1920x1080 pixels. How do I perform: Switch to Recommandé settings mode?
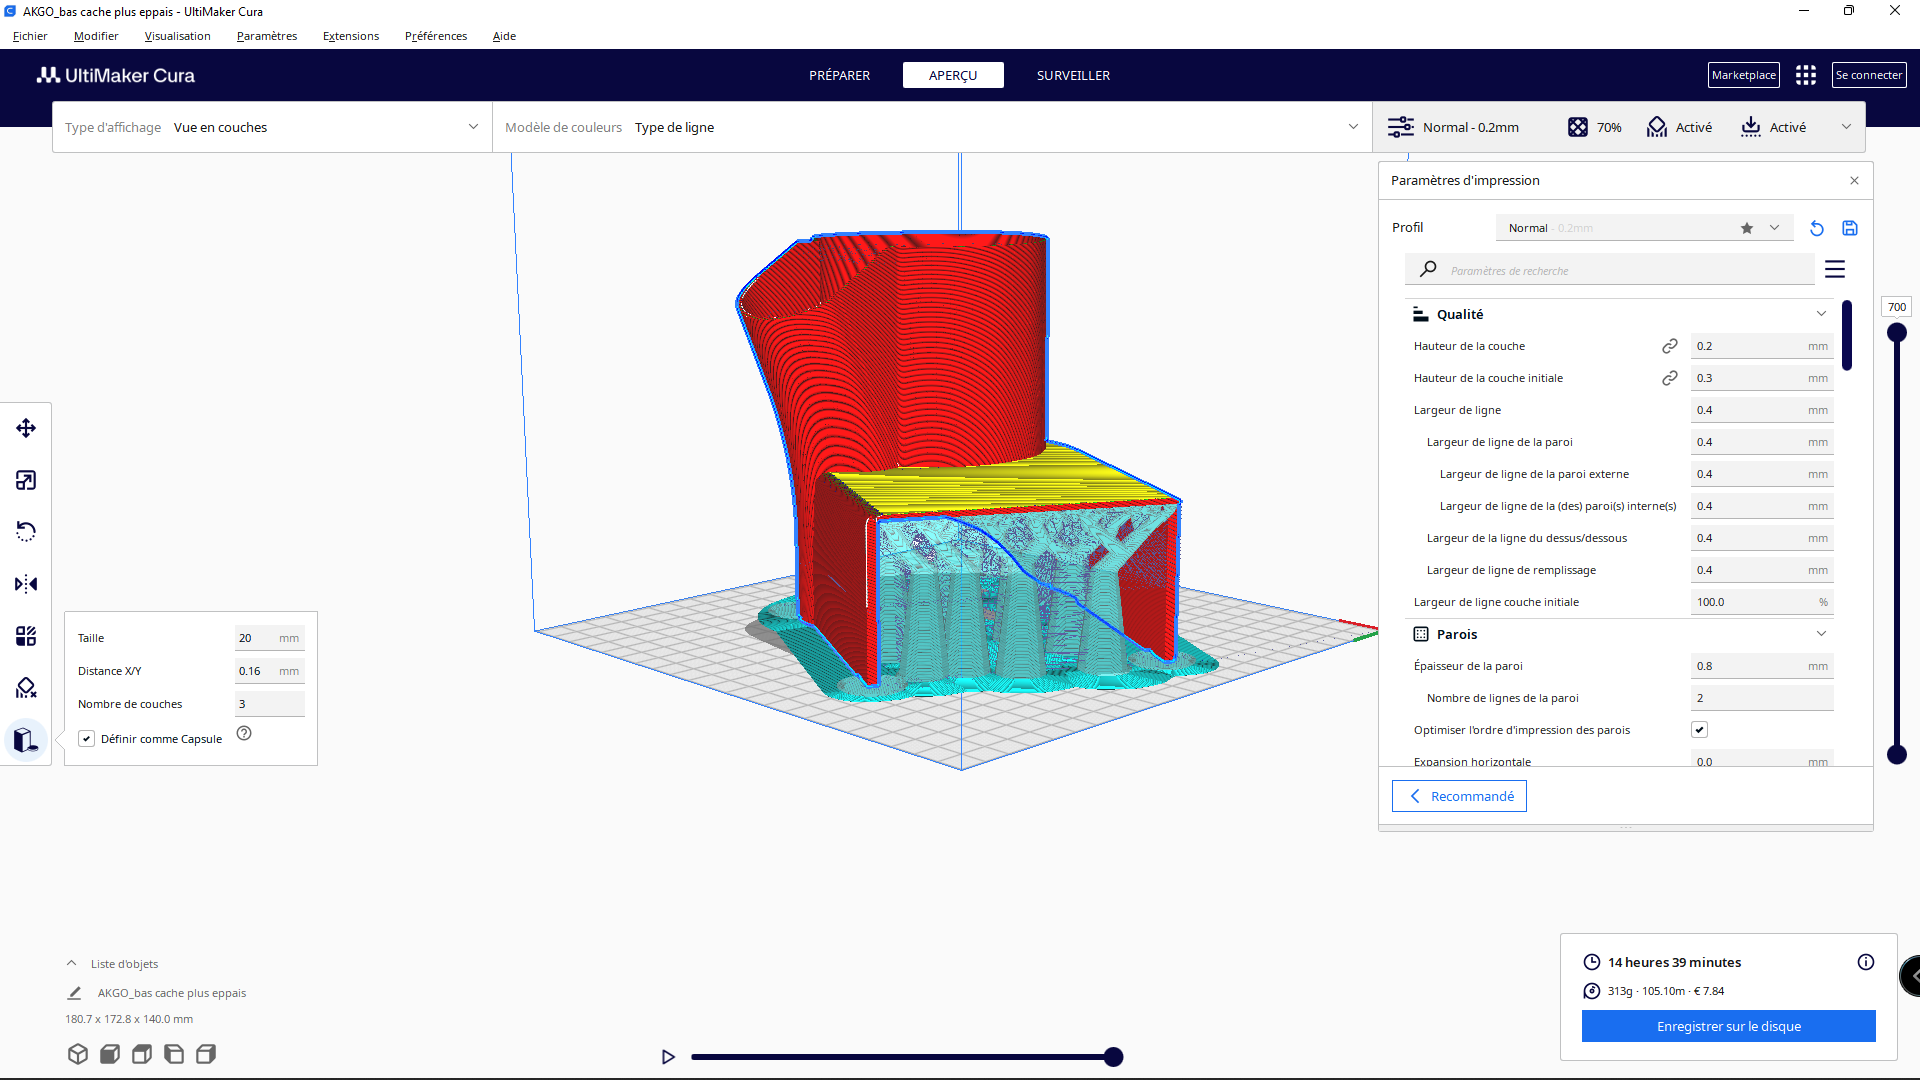point(1459,796)
